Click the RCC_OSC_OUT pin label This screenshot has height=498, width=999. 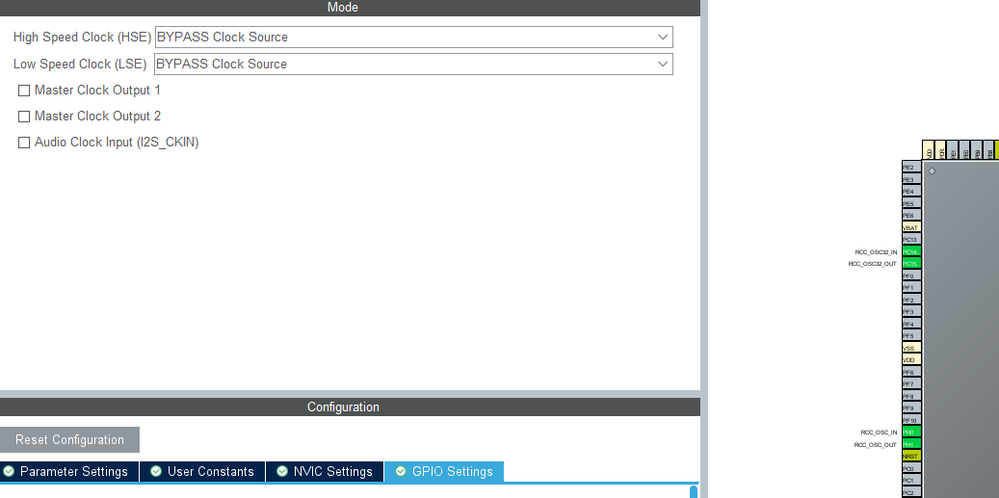(875, 445)
